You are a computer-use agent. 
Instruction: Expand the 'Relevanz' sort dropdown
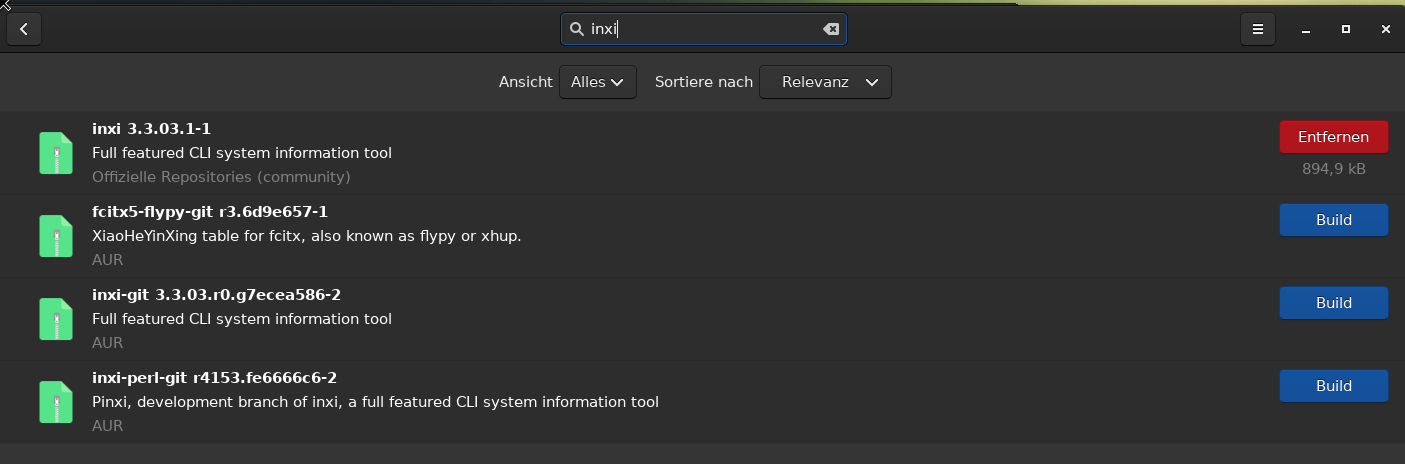[x=825, y=82]
